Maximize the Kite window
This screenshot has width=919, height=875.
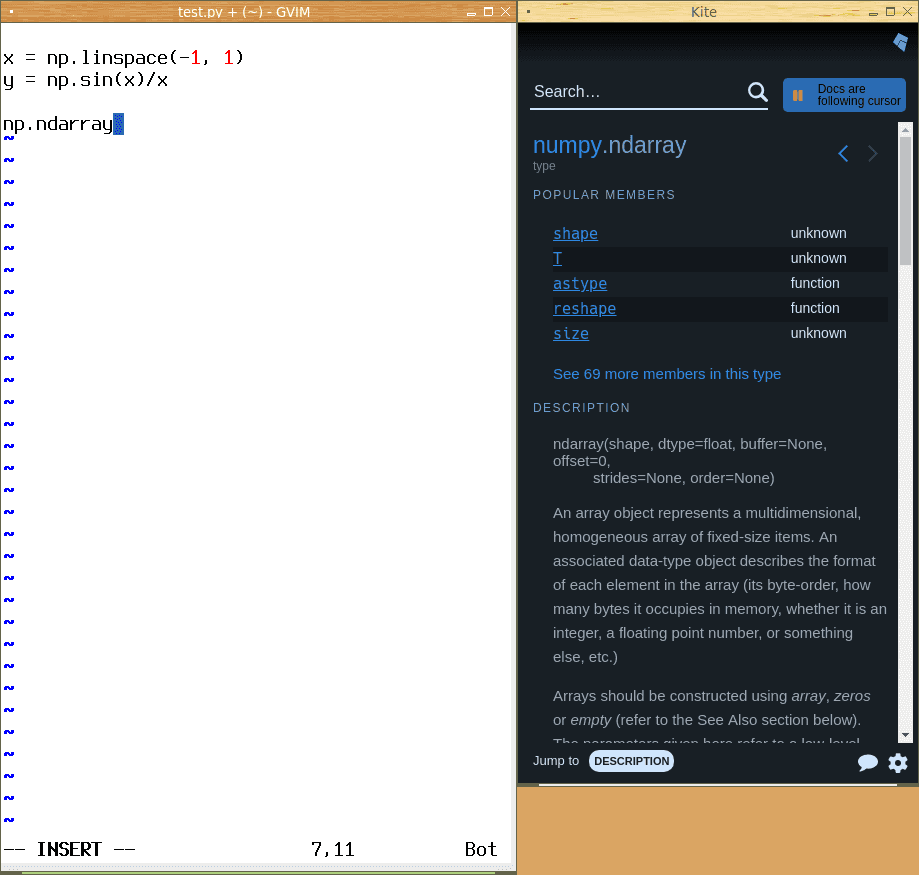[x=890, y=12]
